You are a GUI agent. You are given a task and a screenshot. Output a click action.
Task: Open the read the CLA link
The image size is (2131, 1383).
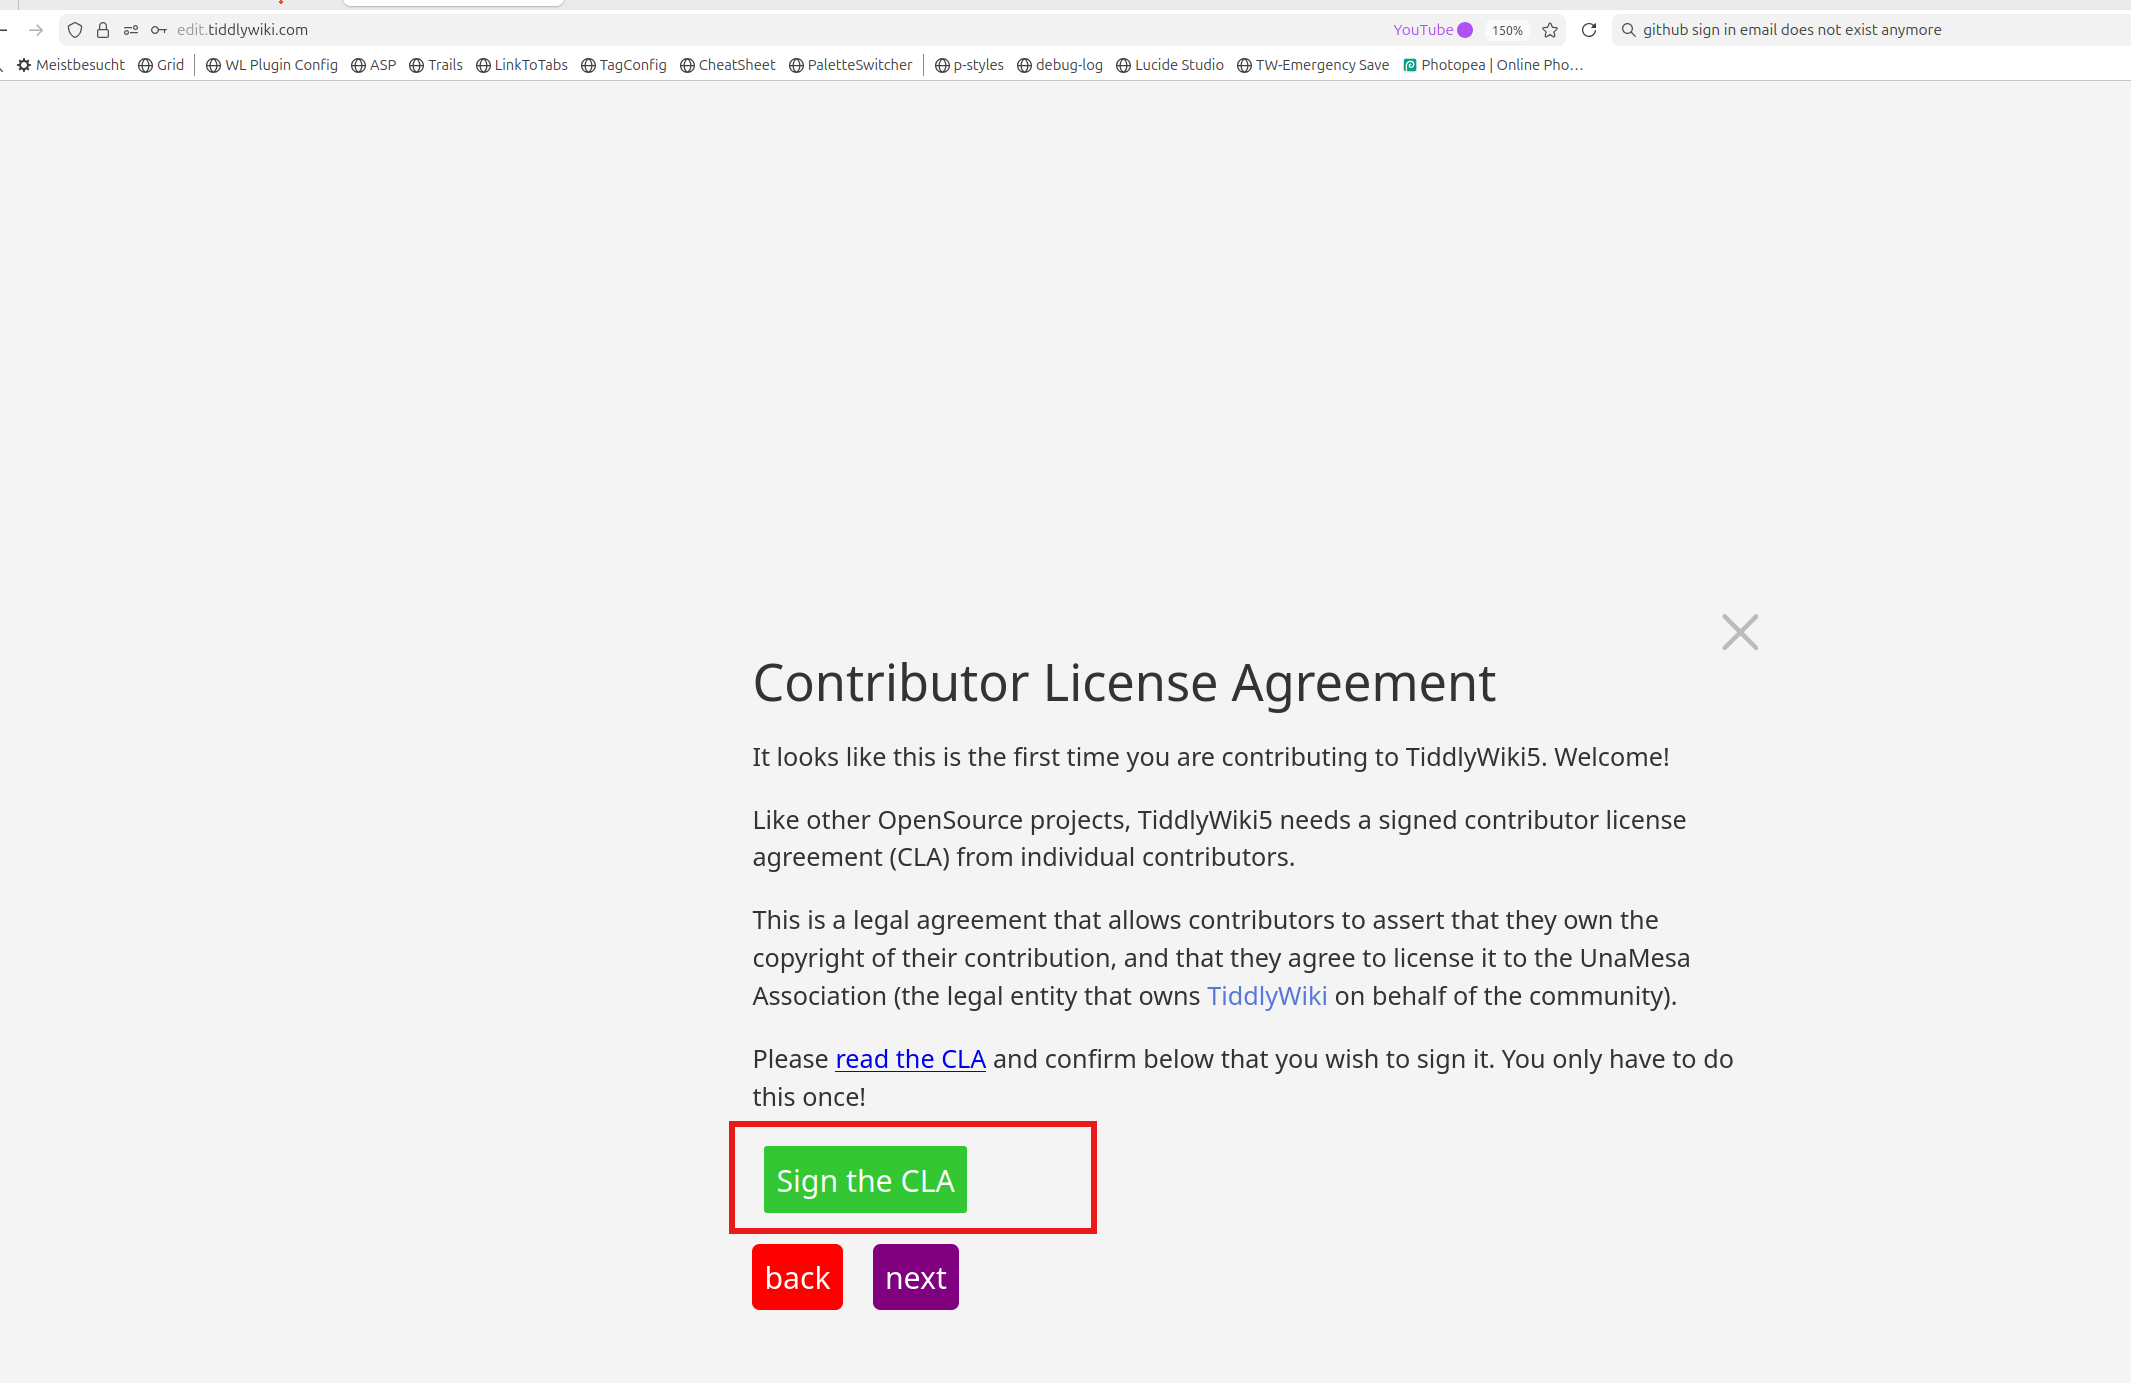point(910,1059)
